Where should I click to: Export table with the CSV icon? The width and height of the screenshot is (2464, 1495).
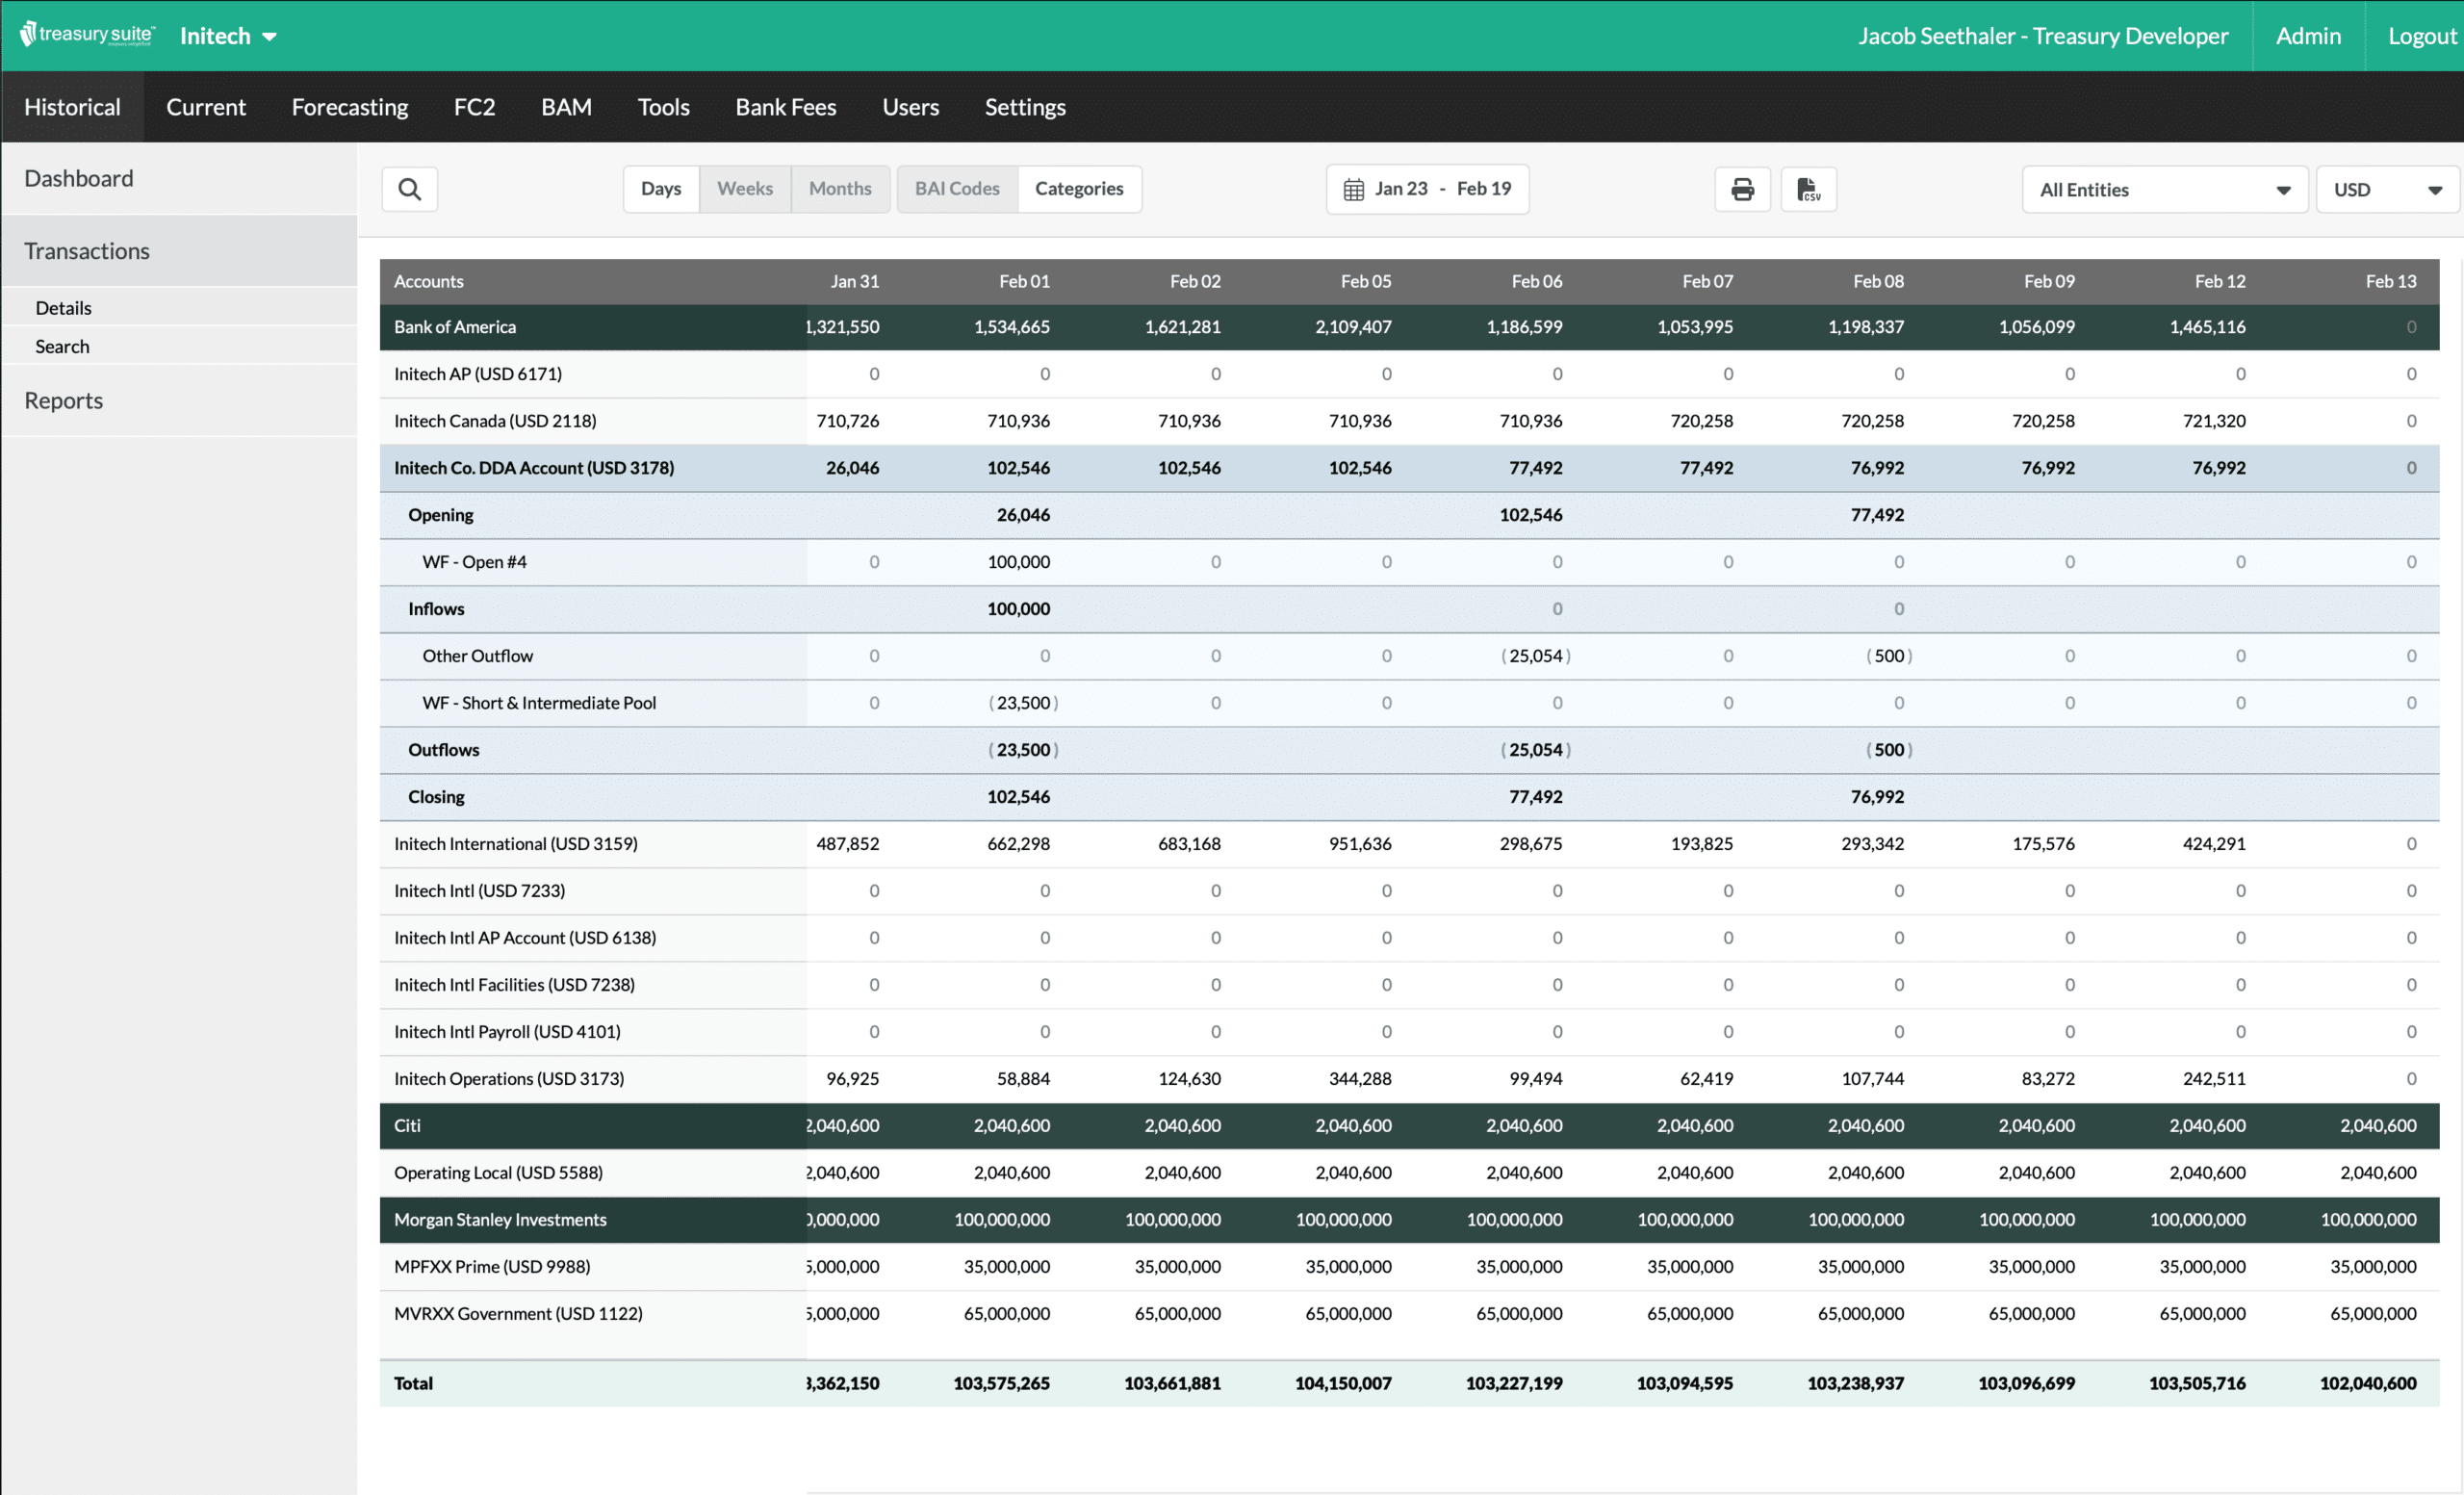point(1808,189)
